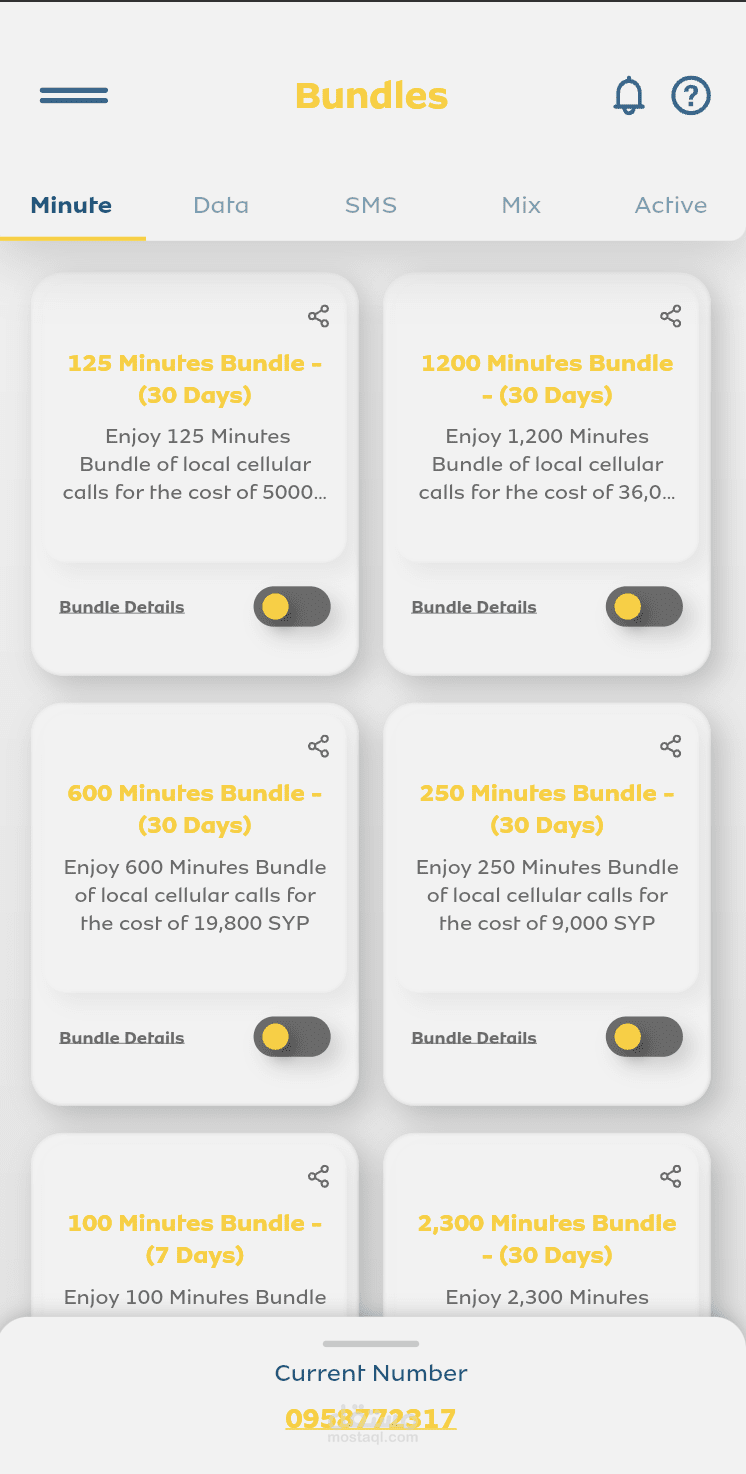Enable the 1200 Minutes Bundle switch
The image size is (746, 1474).
[644, 607]
